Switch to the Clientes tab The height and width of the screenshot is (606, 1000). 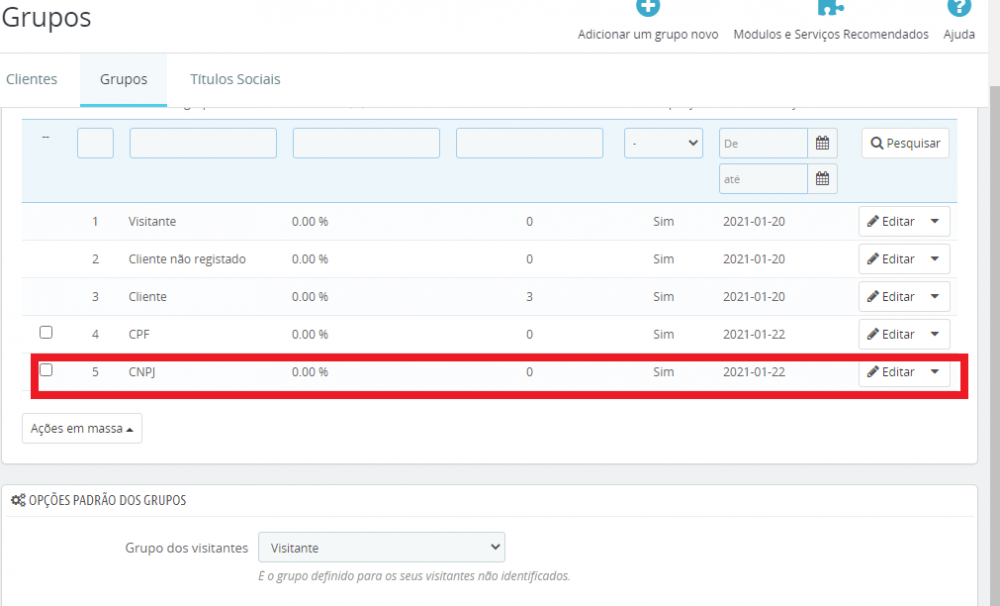tap(31, 79)
